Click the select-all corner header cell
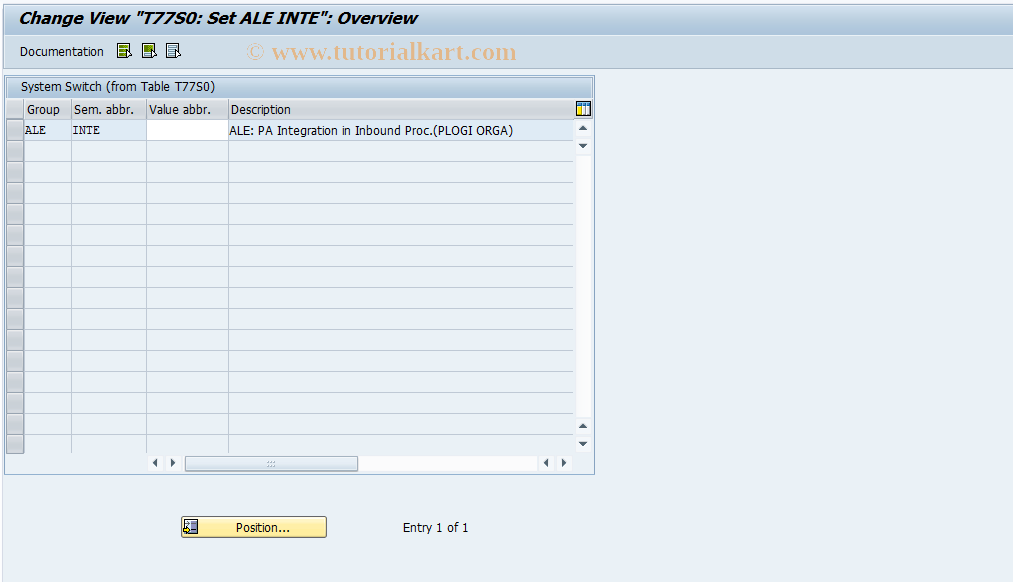1013x582 pixels. [x=15, y=109]
